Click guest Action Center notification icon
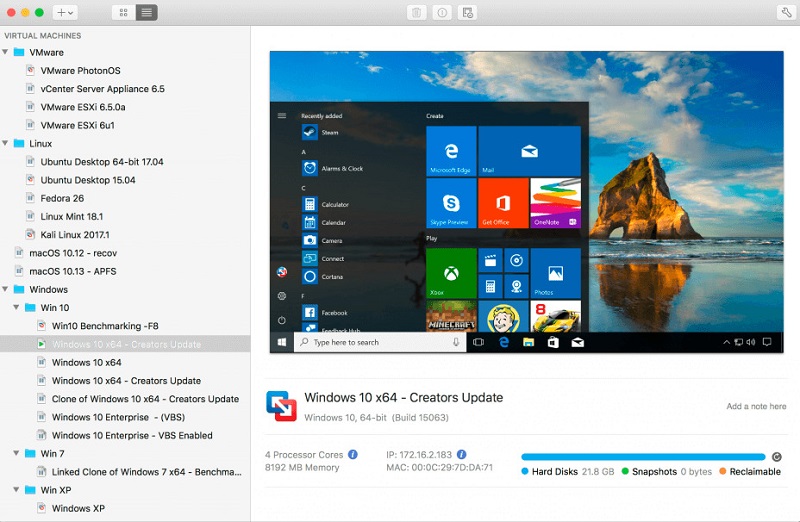Image resolution: width=800 pixels, height=522 pixels. (x=767, y=342)
